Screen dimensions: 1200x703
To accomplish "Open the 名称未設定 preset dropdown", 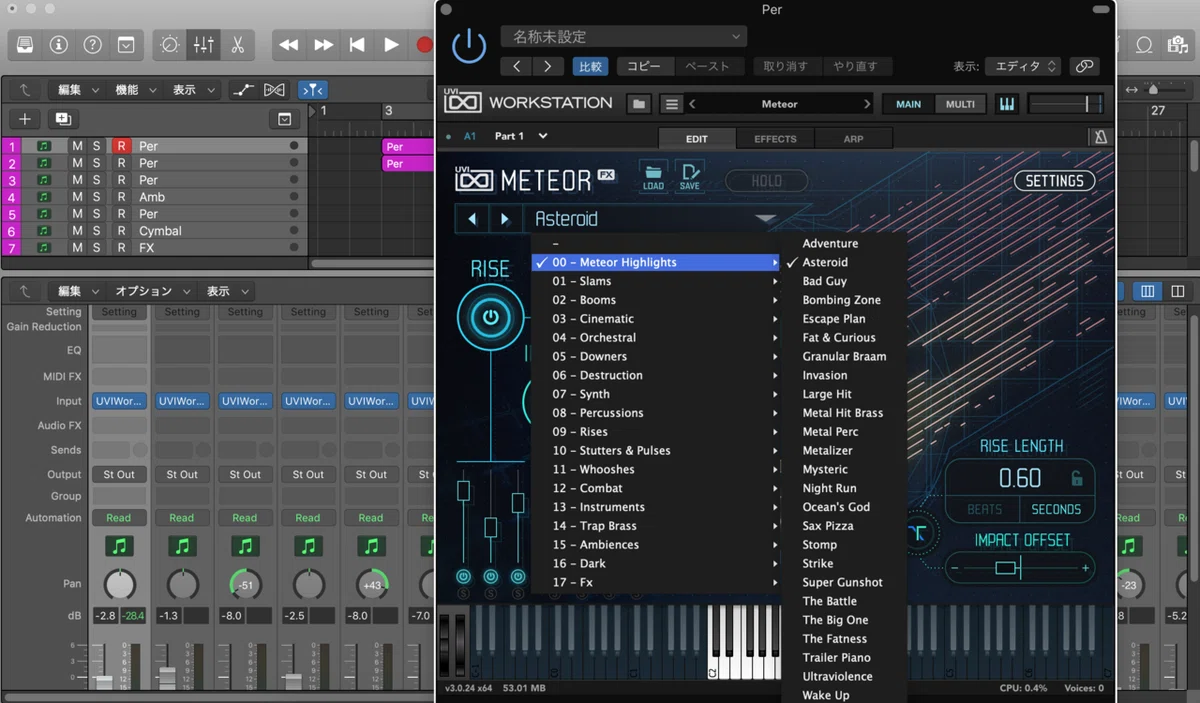I will pyautogui.click(x=623, y=37).
